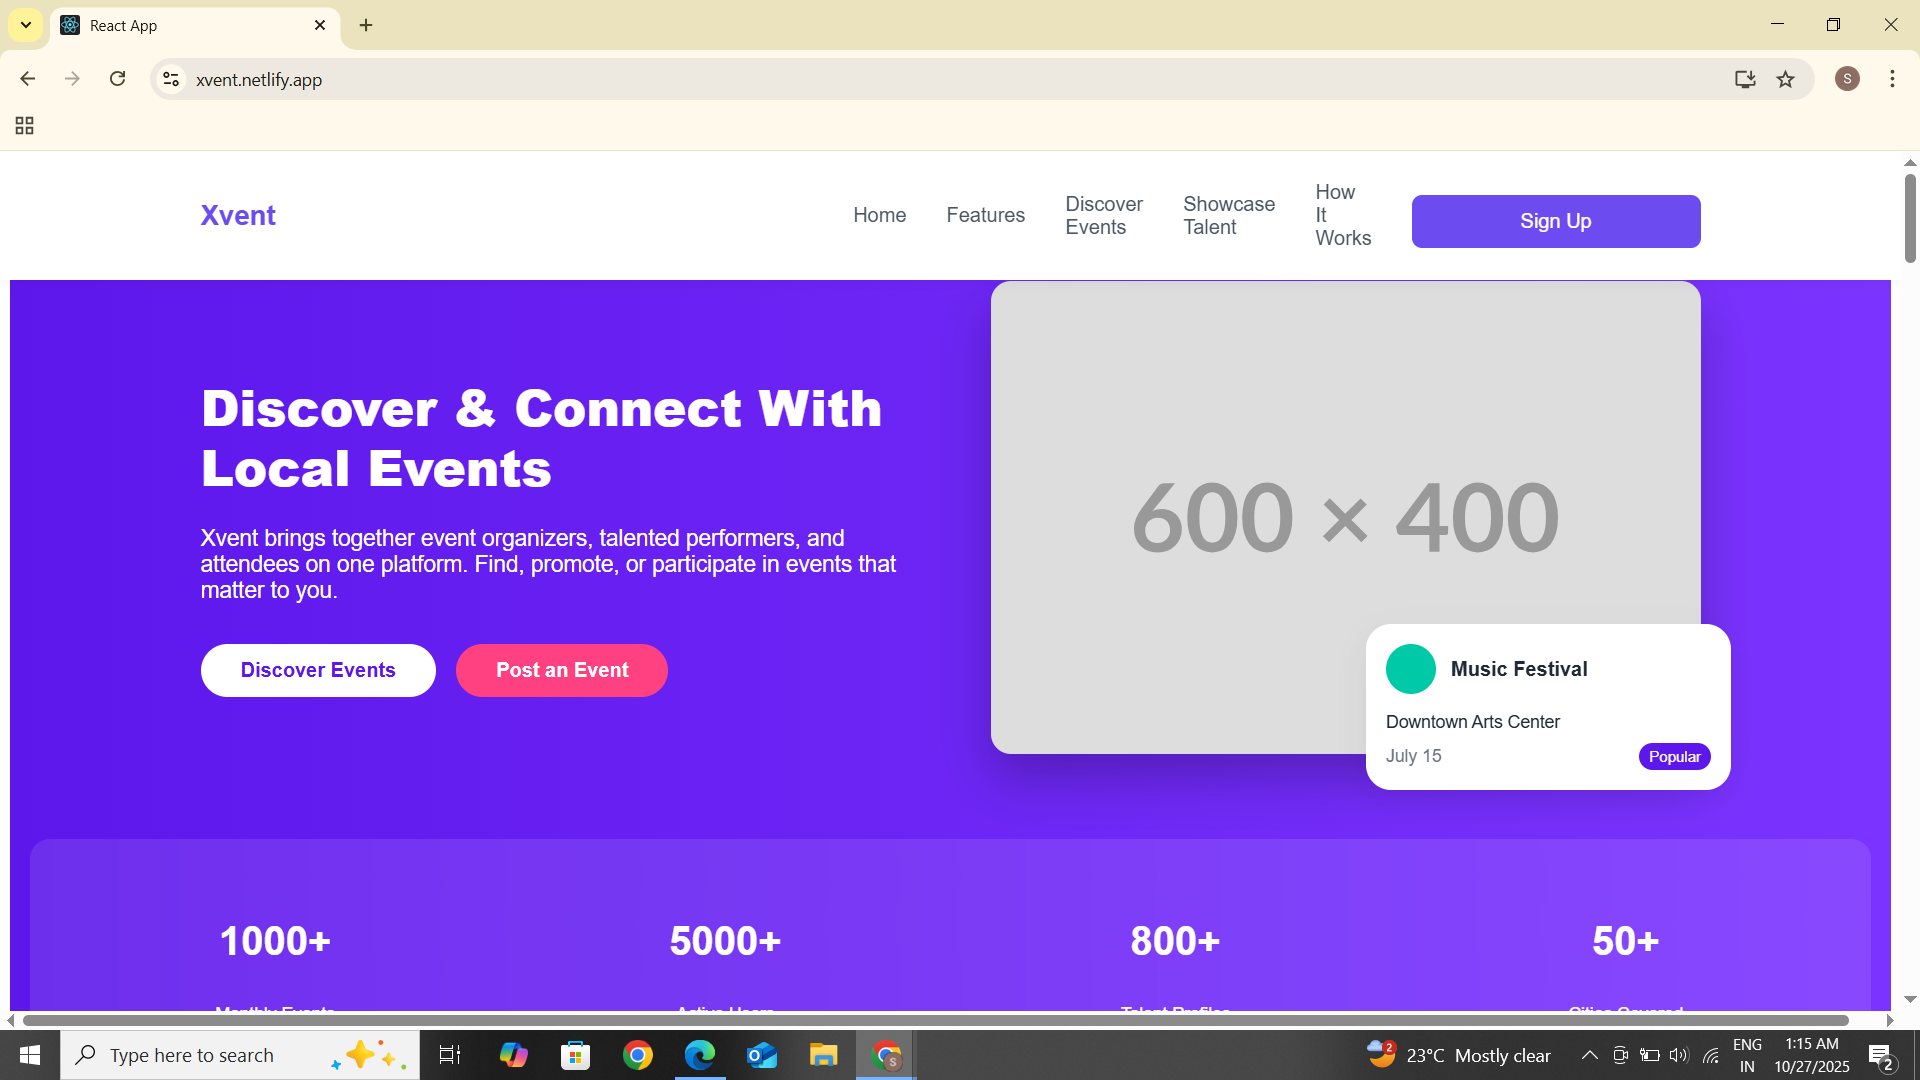This screenshot has width=1920, height=1080.
Task: Click the green Music Festival circle
Action: tap(1410, 669)
